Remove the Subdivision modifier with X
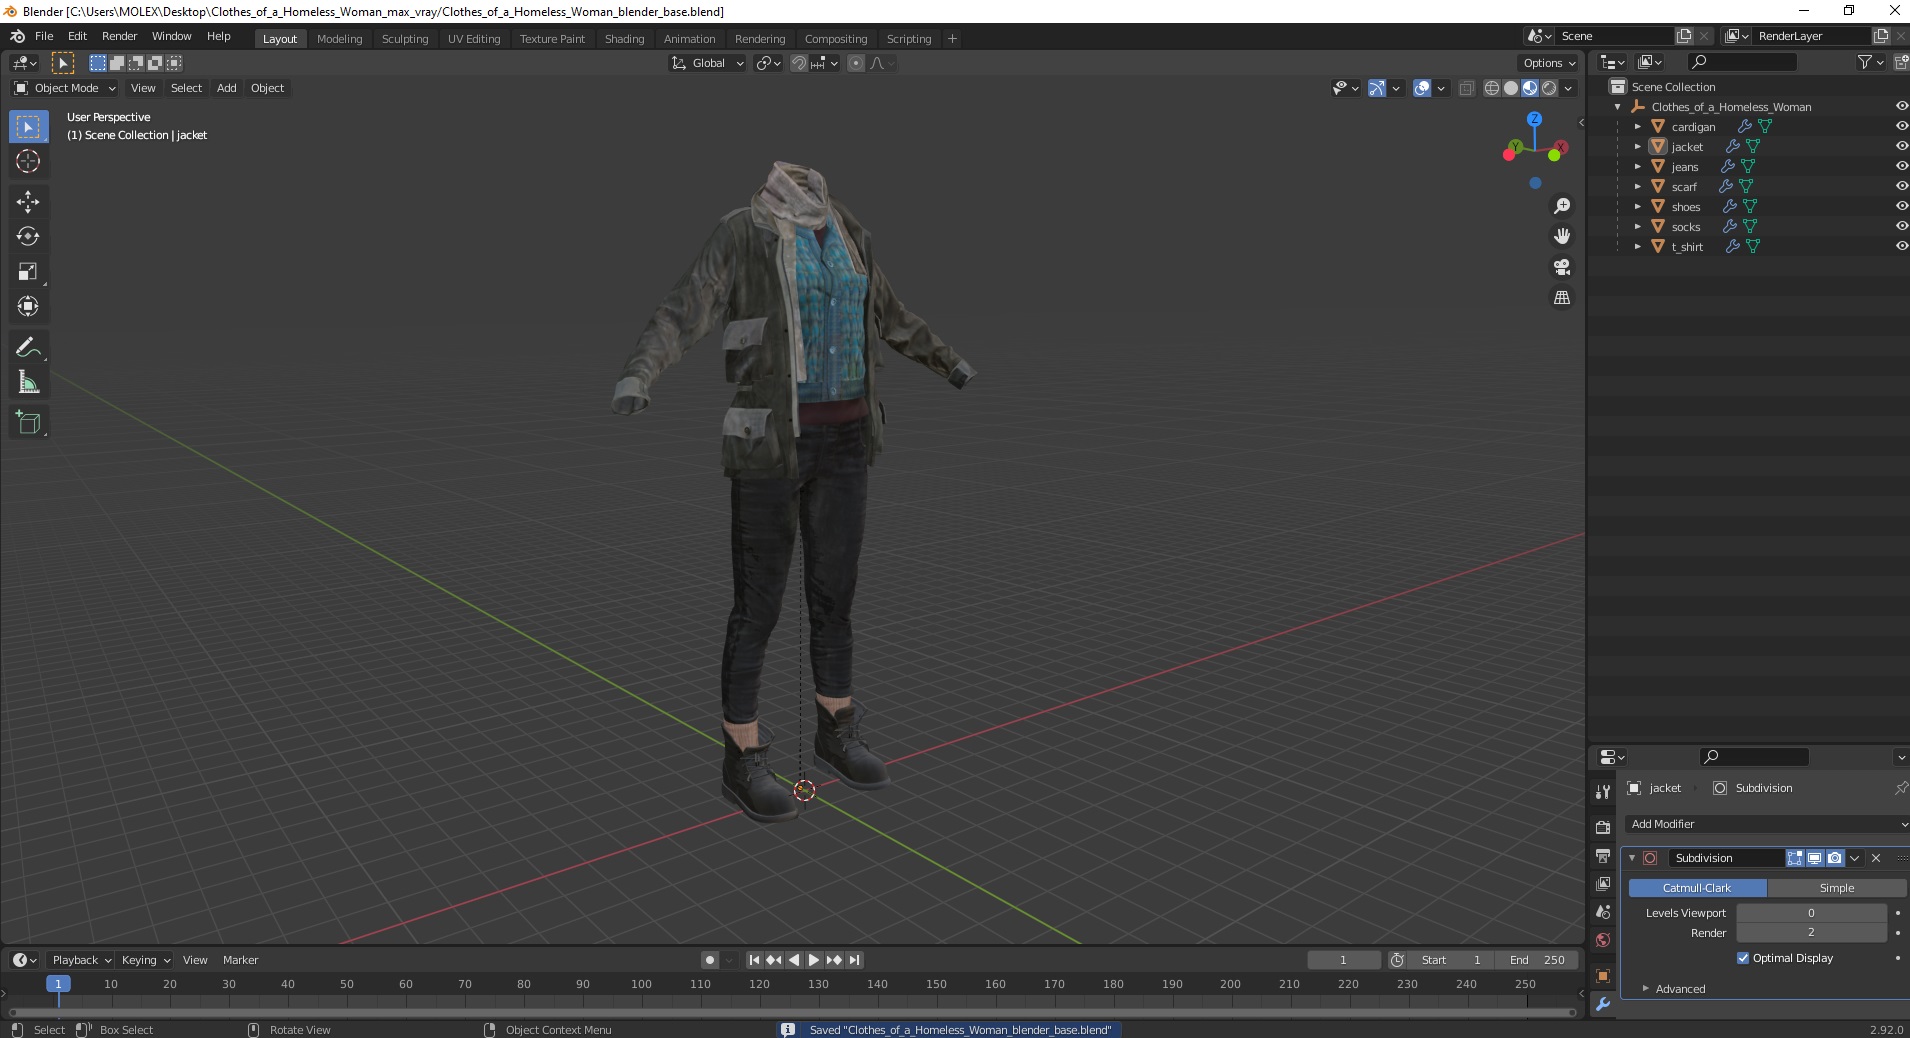The image size is (1910, 1038). [x=1876, y=858]
